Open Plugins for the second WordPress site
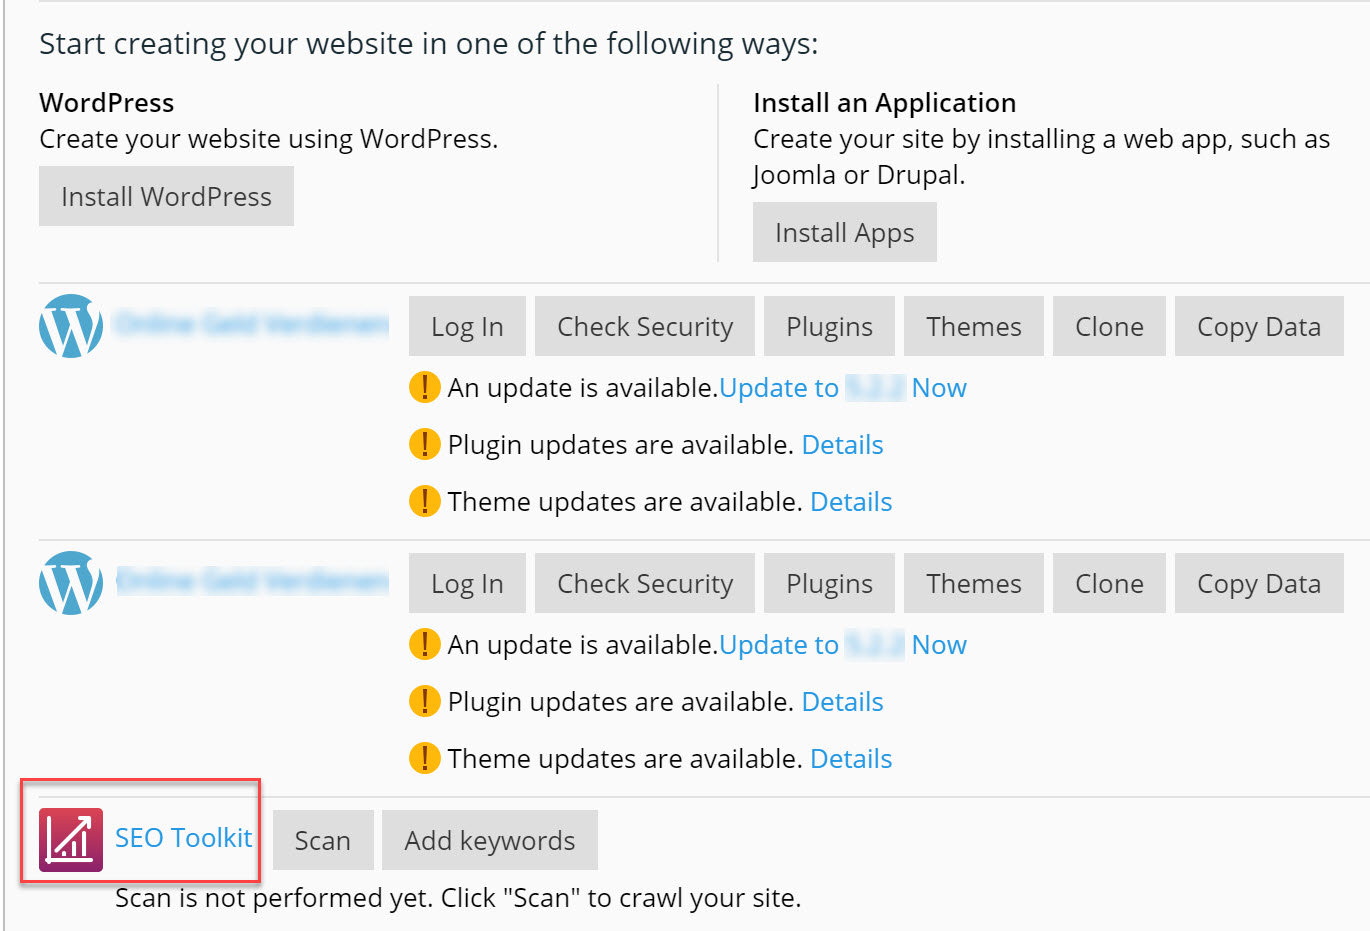Image resolution: width=1370 pixels, height=931 pixels. [829, 584]
